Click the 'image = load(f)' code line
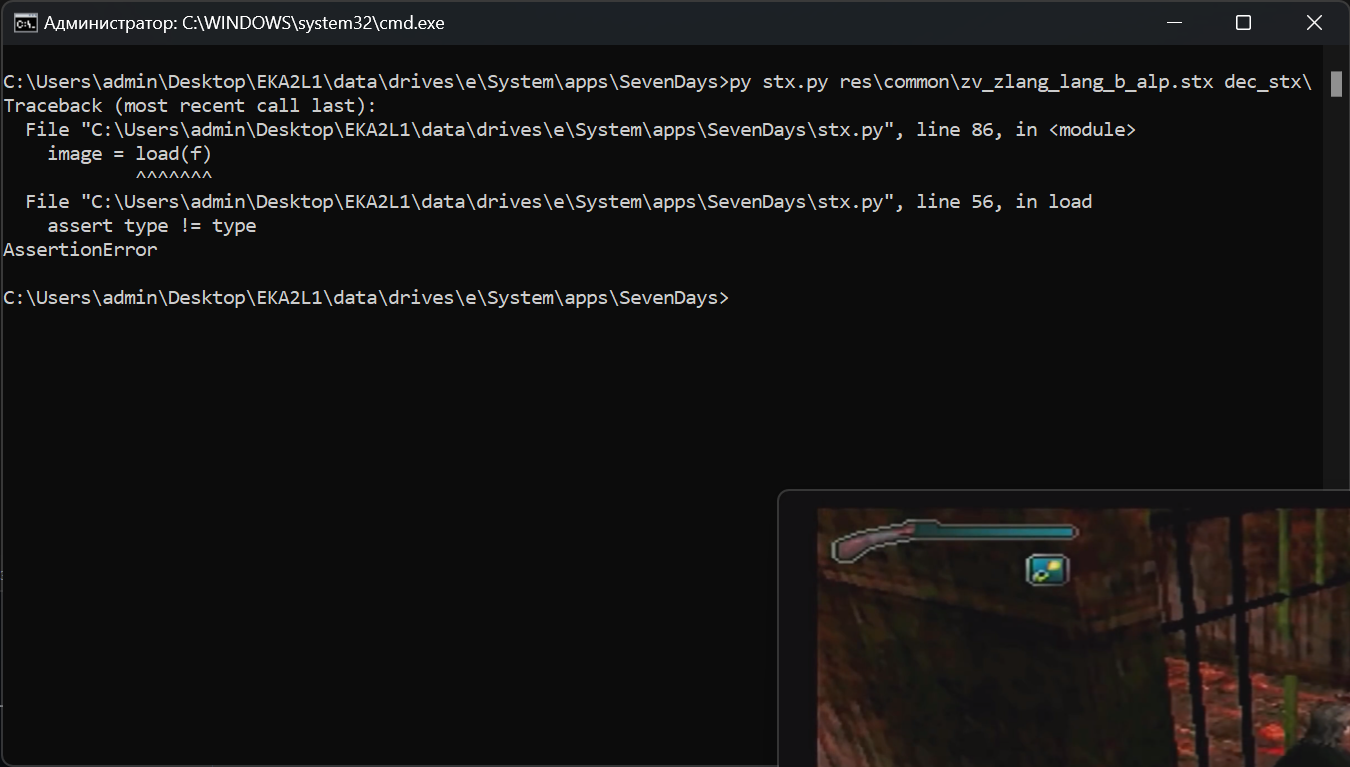The height and width of the screenshot is (767, 1350). tap(128, 153)
